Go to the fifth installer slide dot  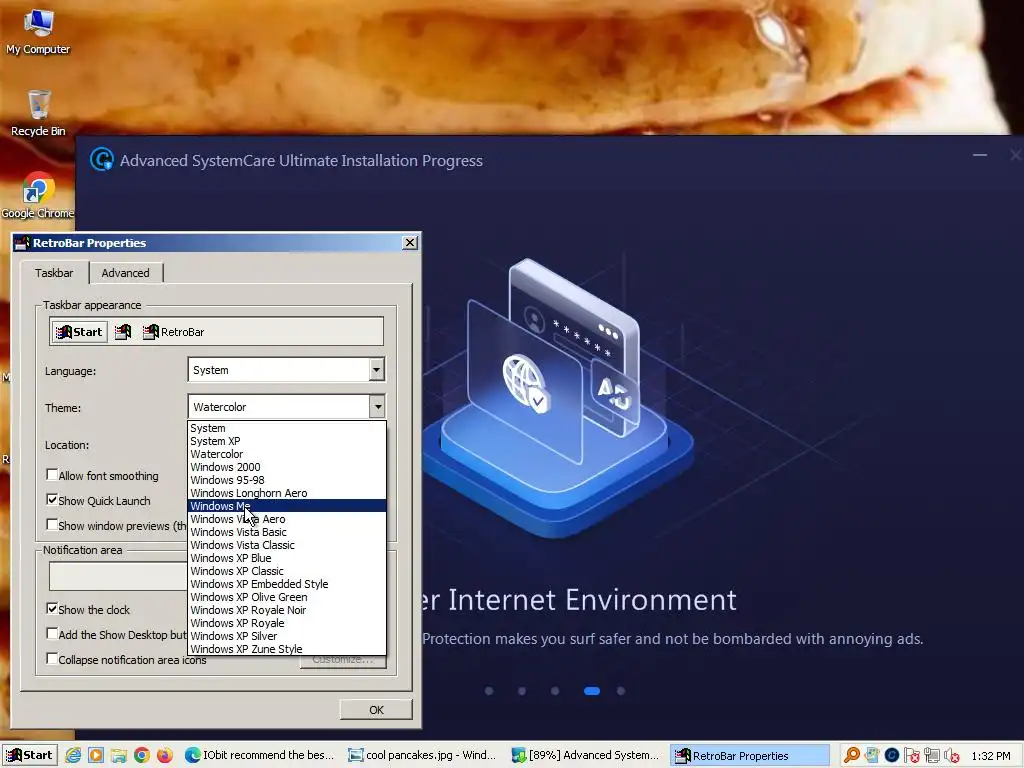[621, 691]
